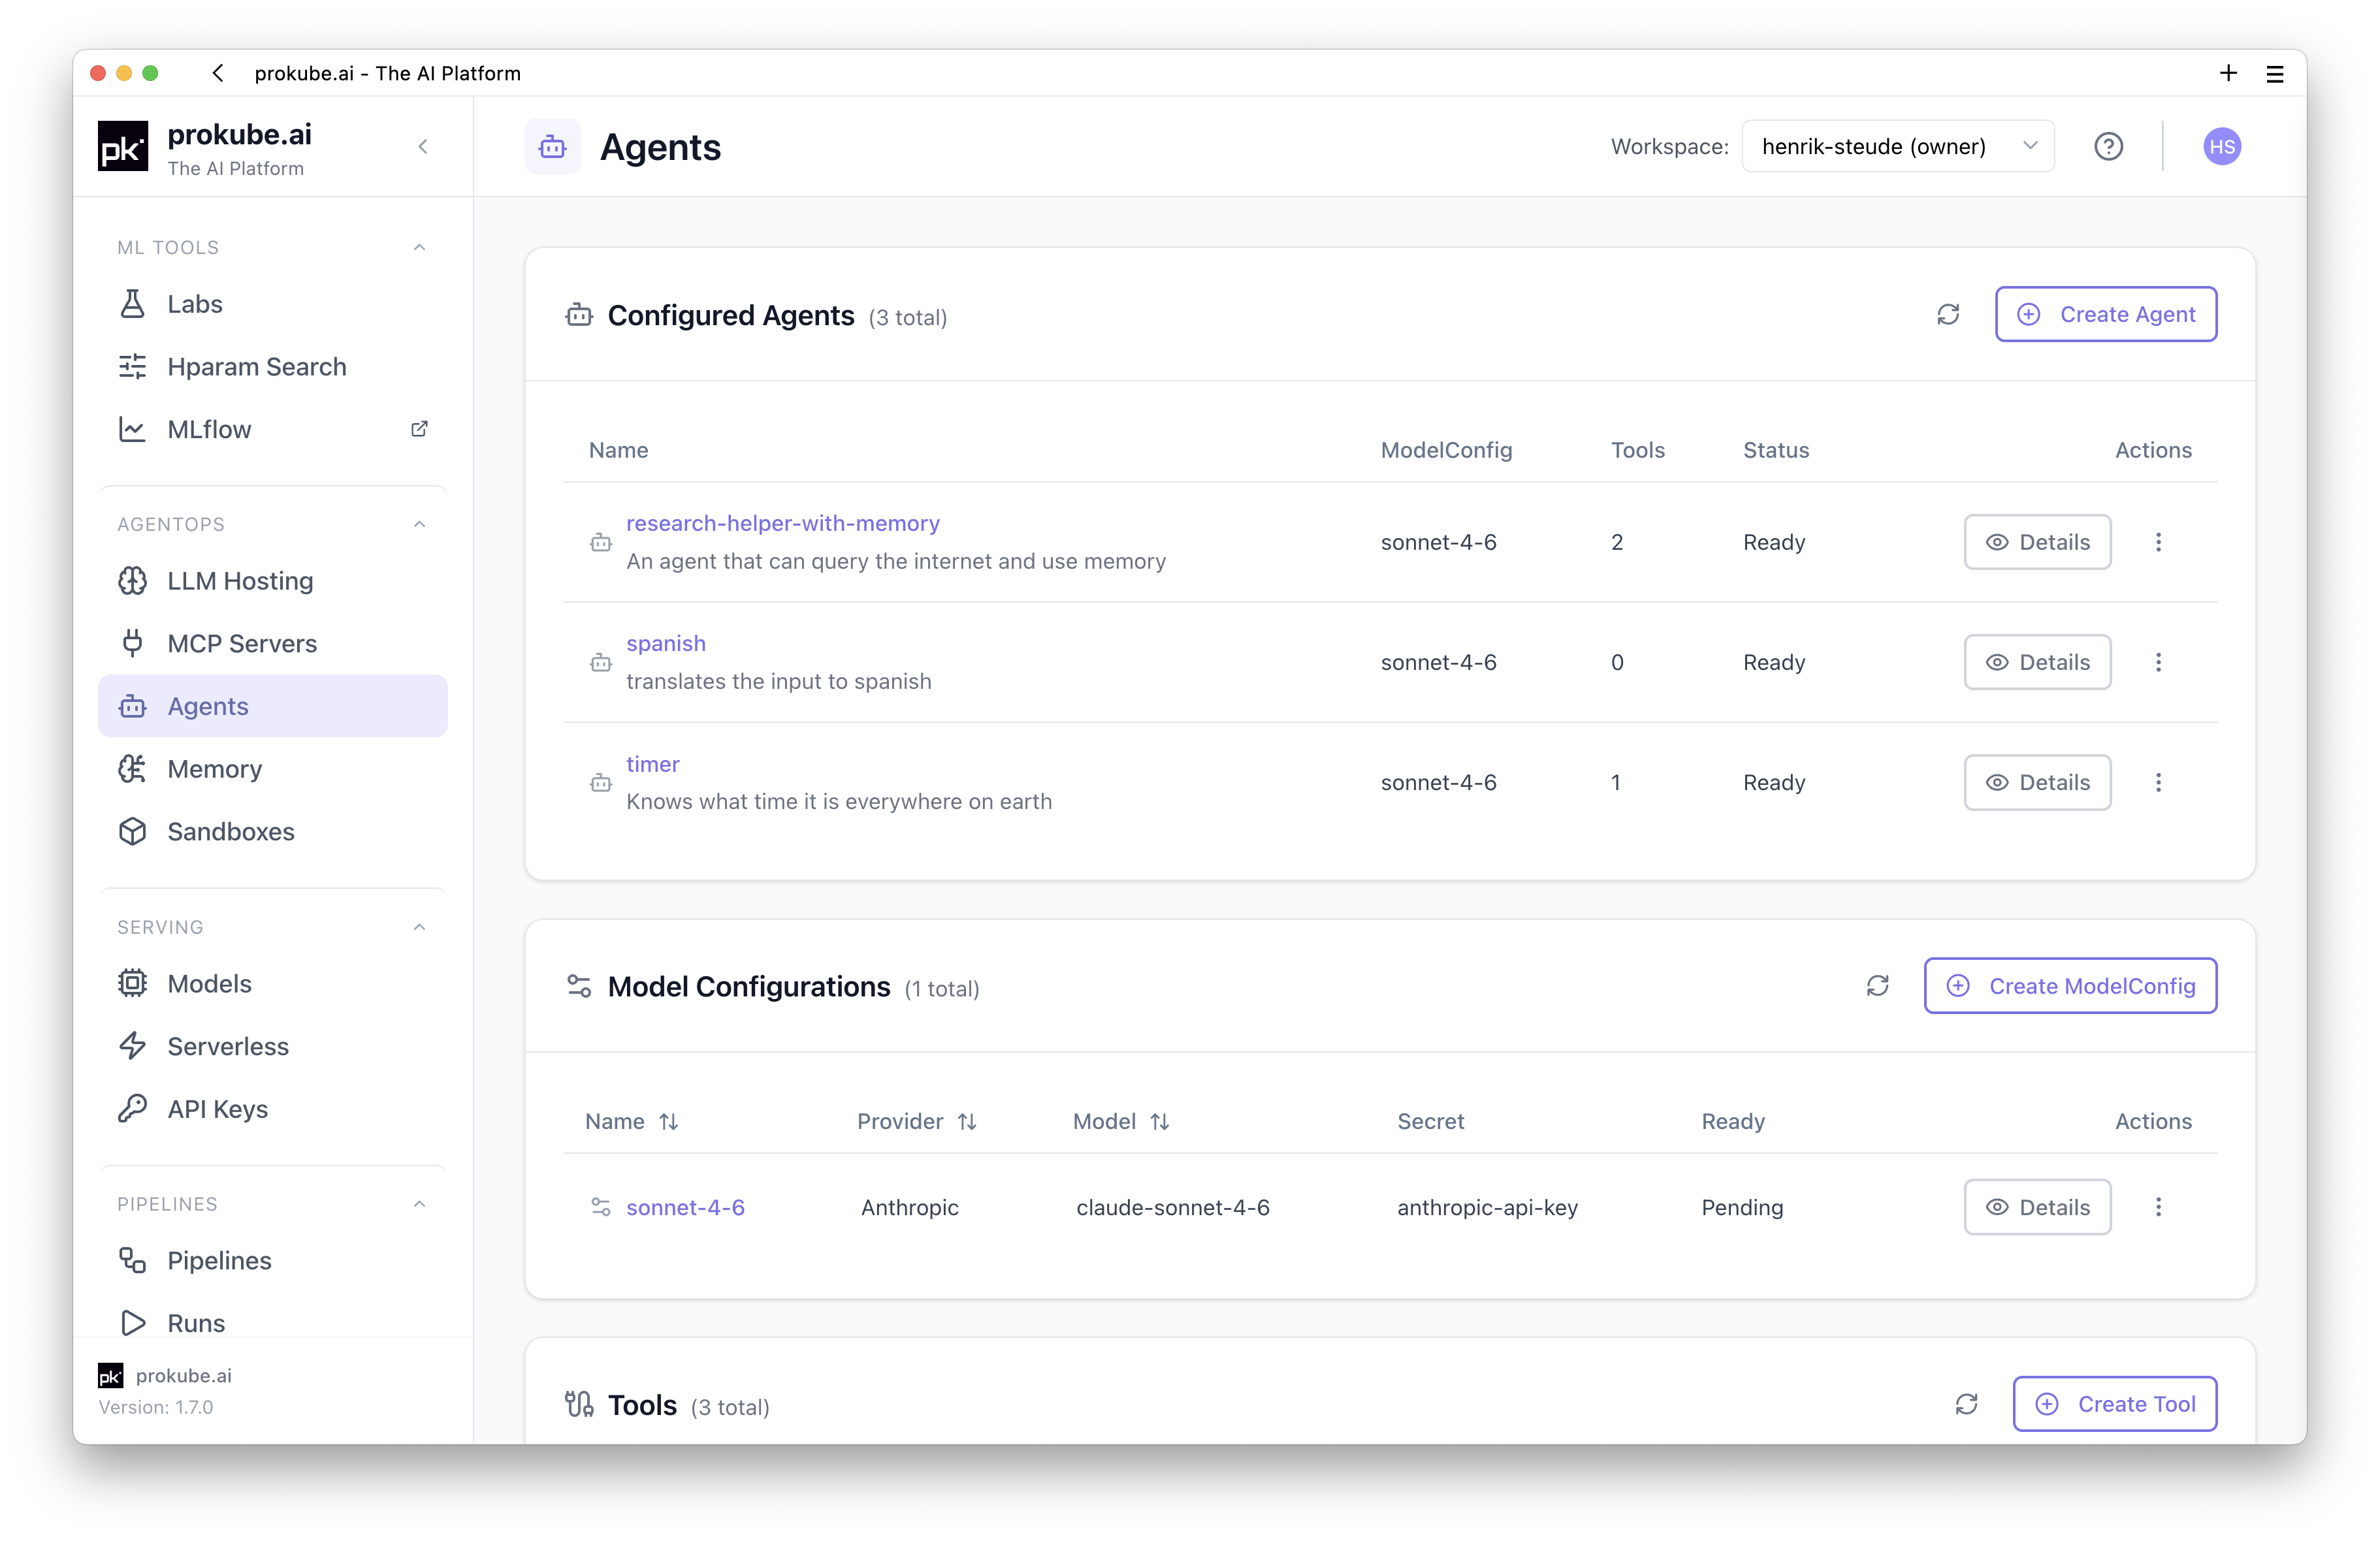Viewport: 2380px width, 1541px height.
Task: Open LLM Hosting in the sidebar
Action: [x=272, y=581]
